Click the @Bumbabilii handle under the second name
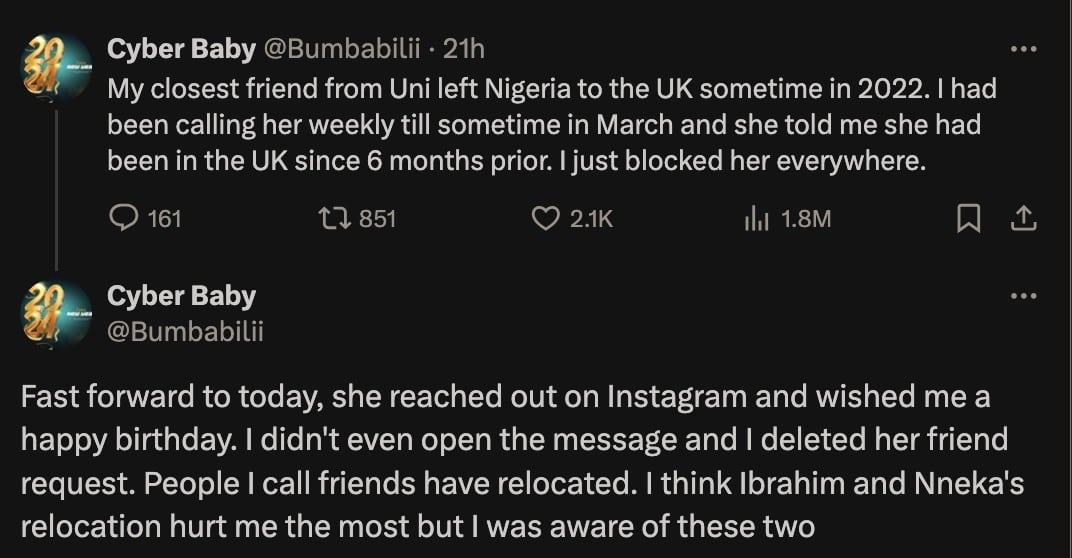This screenshot has height=558, width=1072. pos(185,331)
